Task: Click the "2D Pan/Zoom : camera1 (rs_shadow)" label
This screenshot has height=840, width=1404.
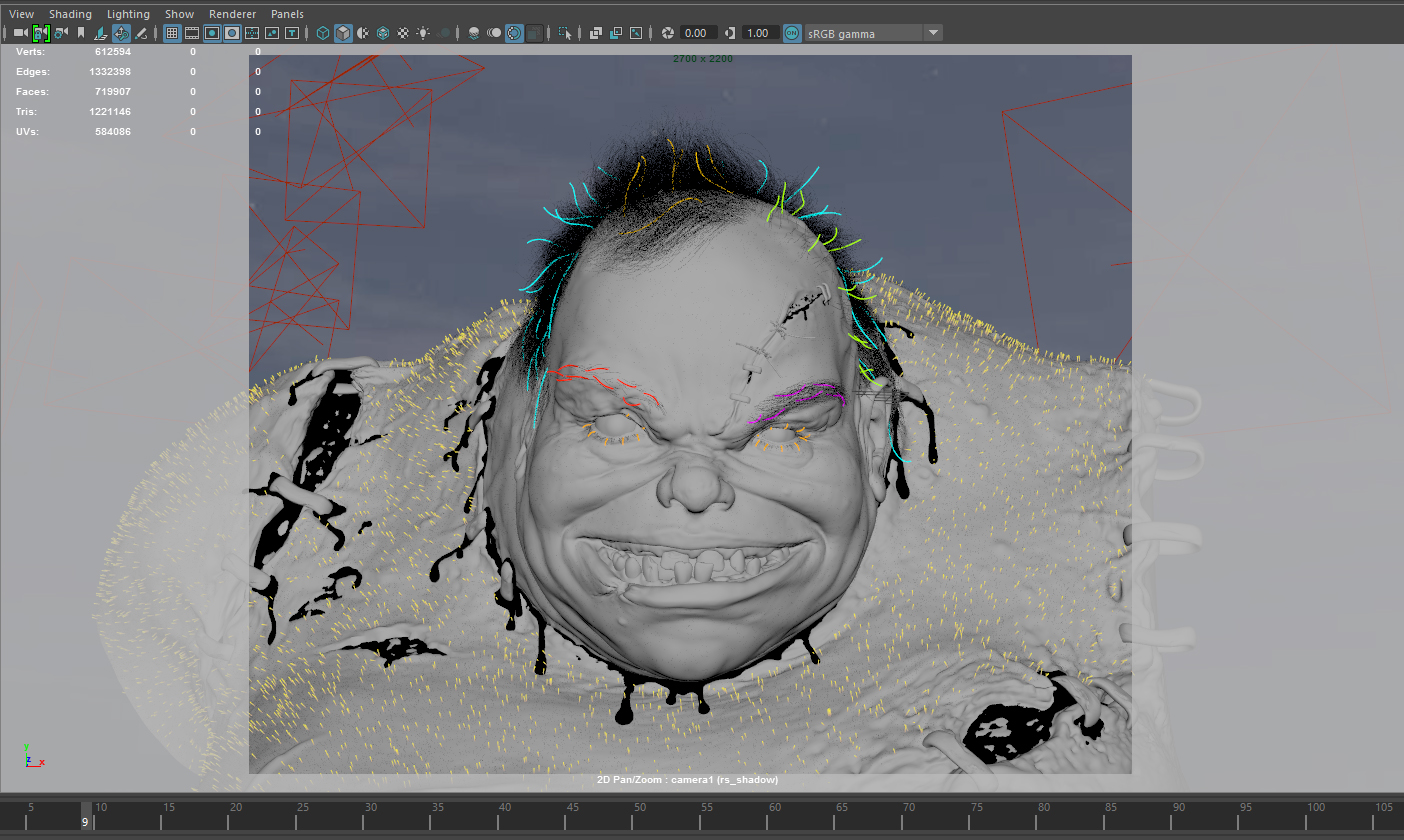Action: [687, 780]
